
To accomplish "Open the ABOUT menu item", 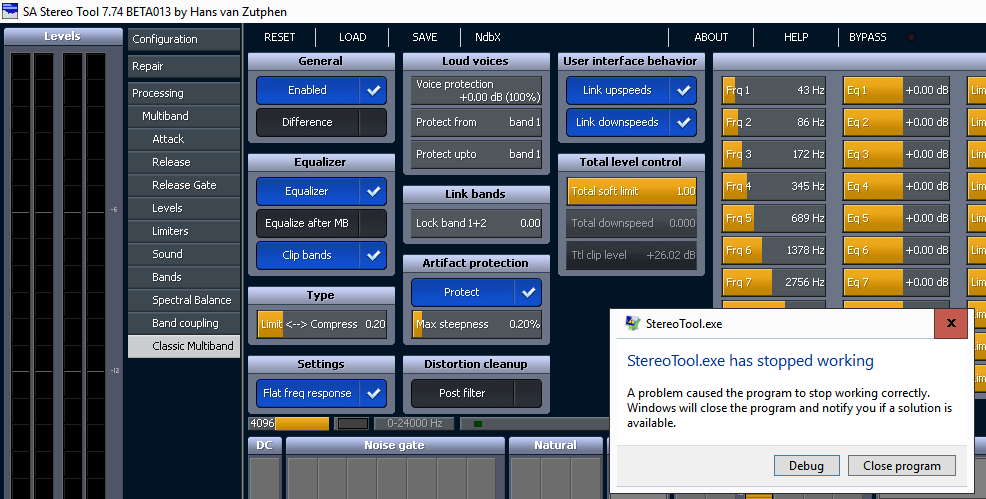I will [x=711, y=37].
